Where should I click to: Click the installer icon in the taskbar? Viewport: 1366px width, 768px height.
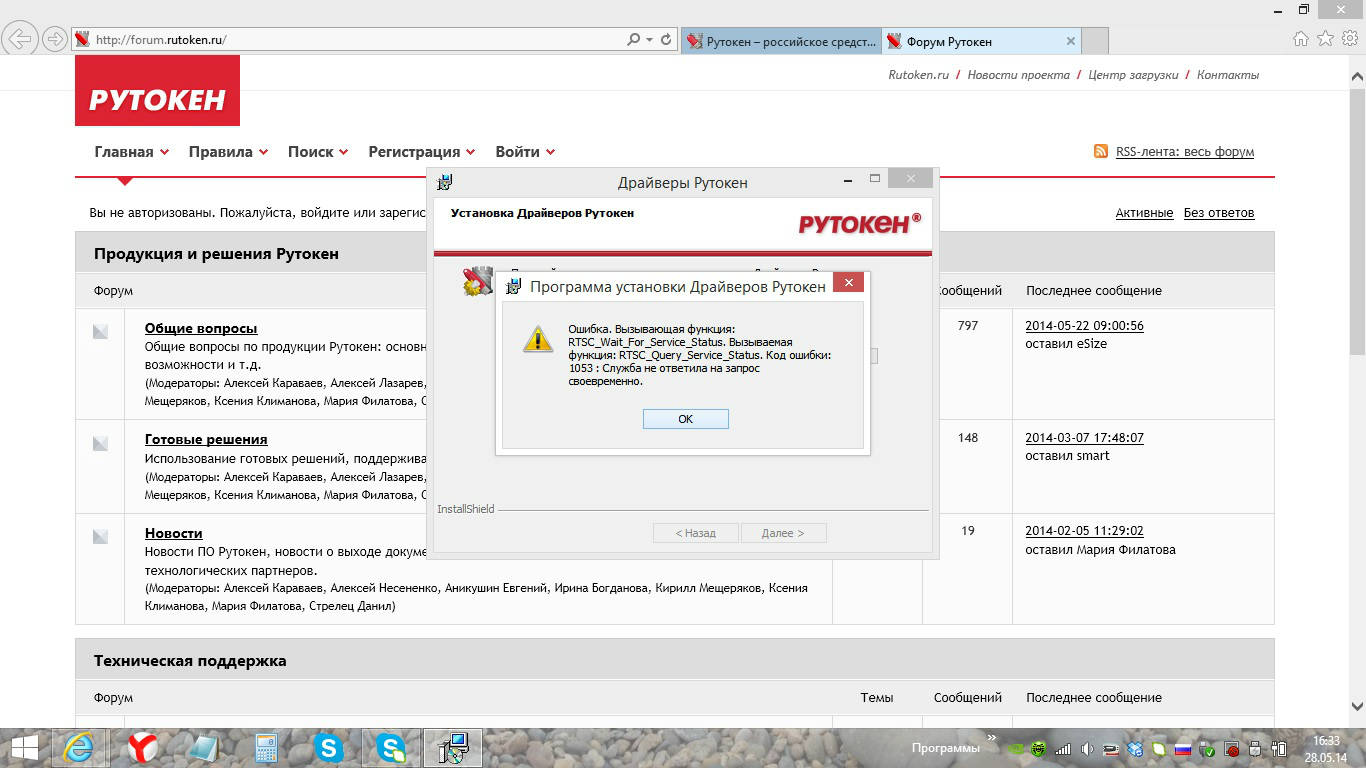tap(453, 747)
